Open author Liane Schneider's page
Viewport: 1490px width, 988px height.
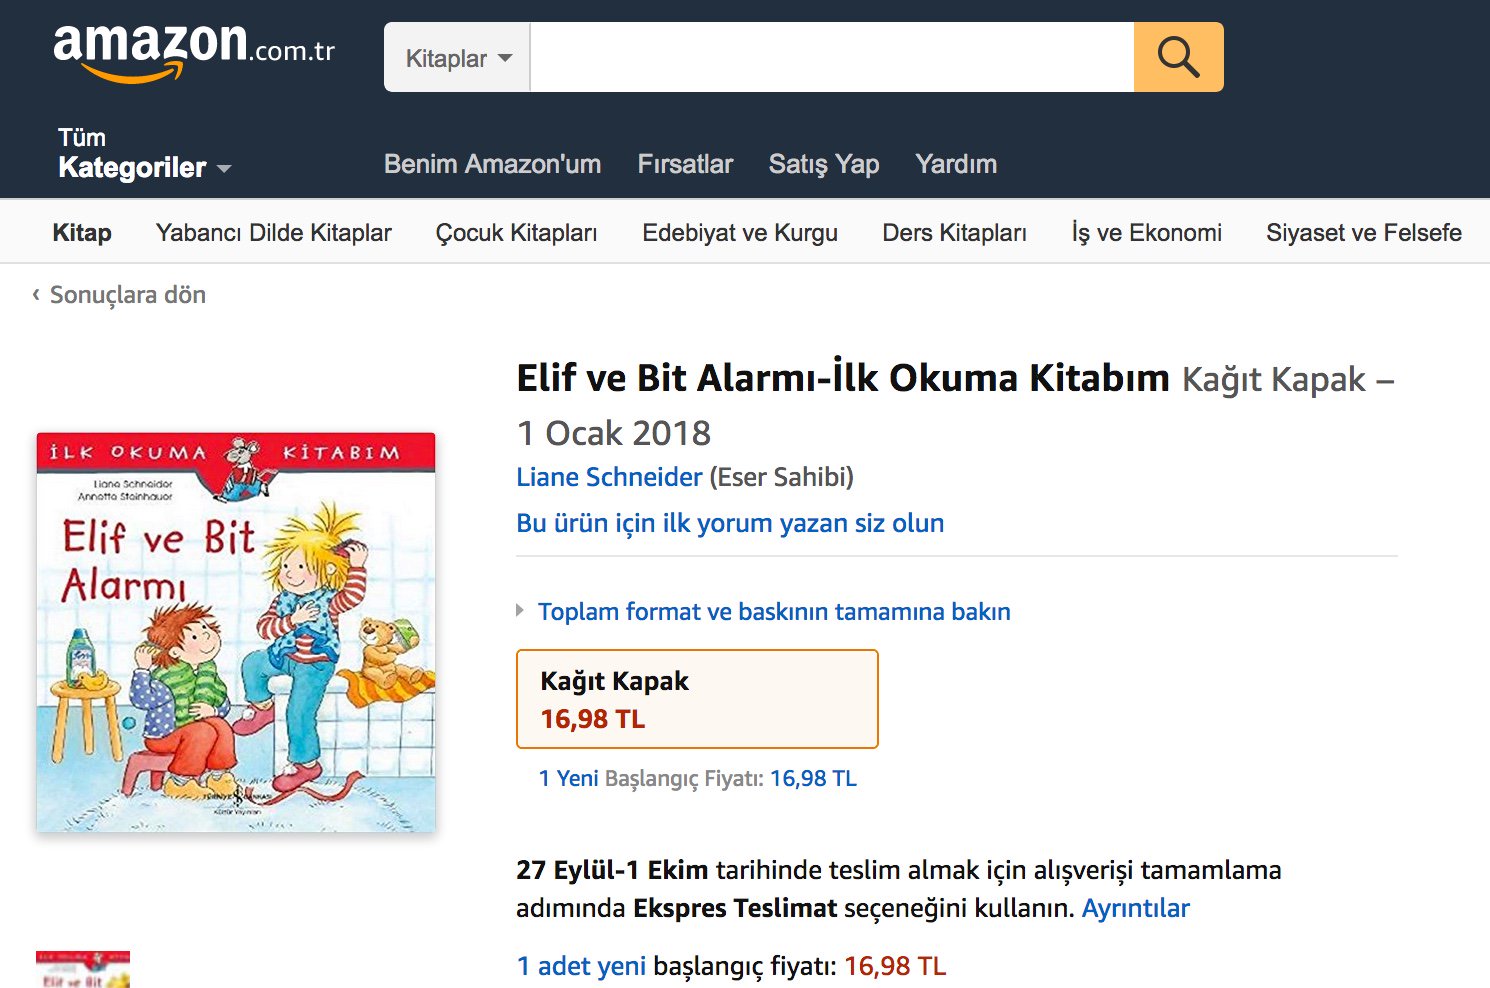609,477
